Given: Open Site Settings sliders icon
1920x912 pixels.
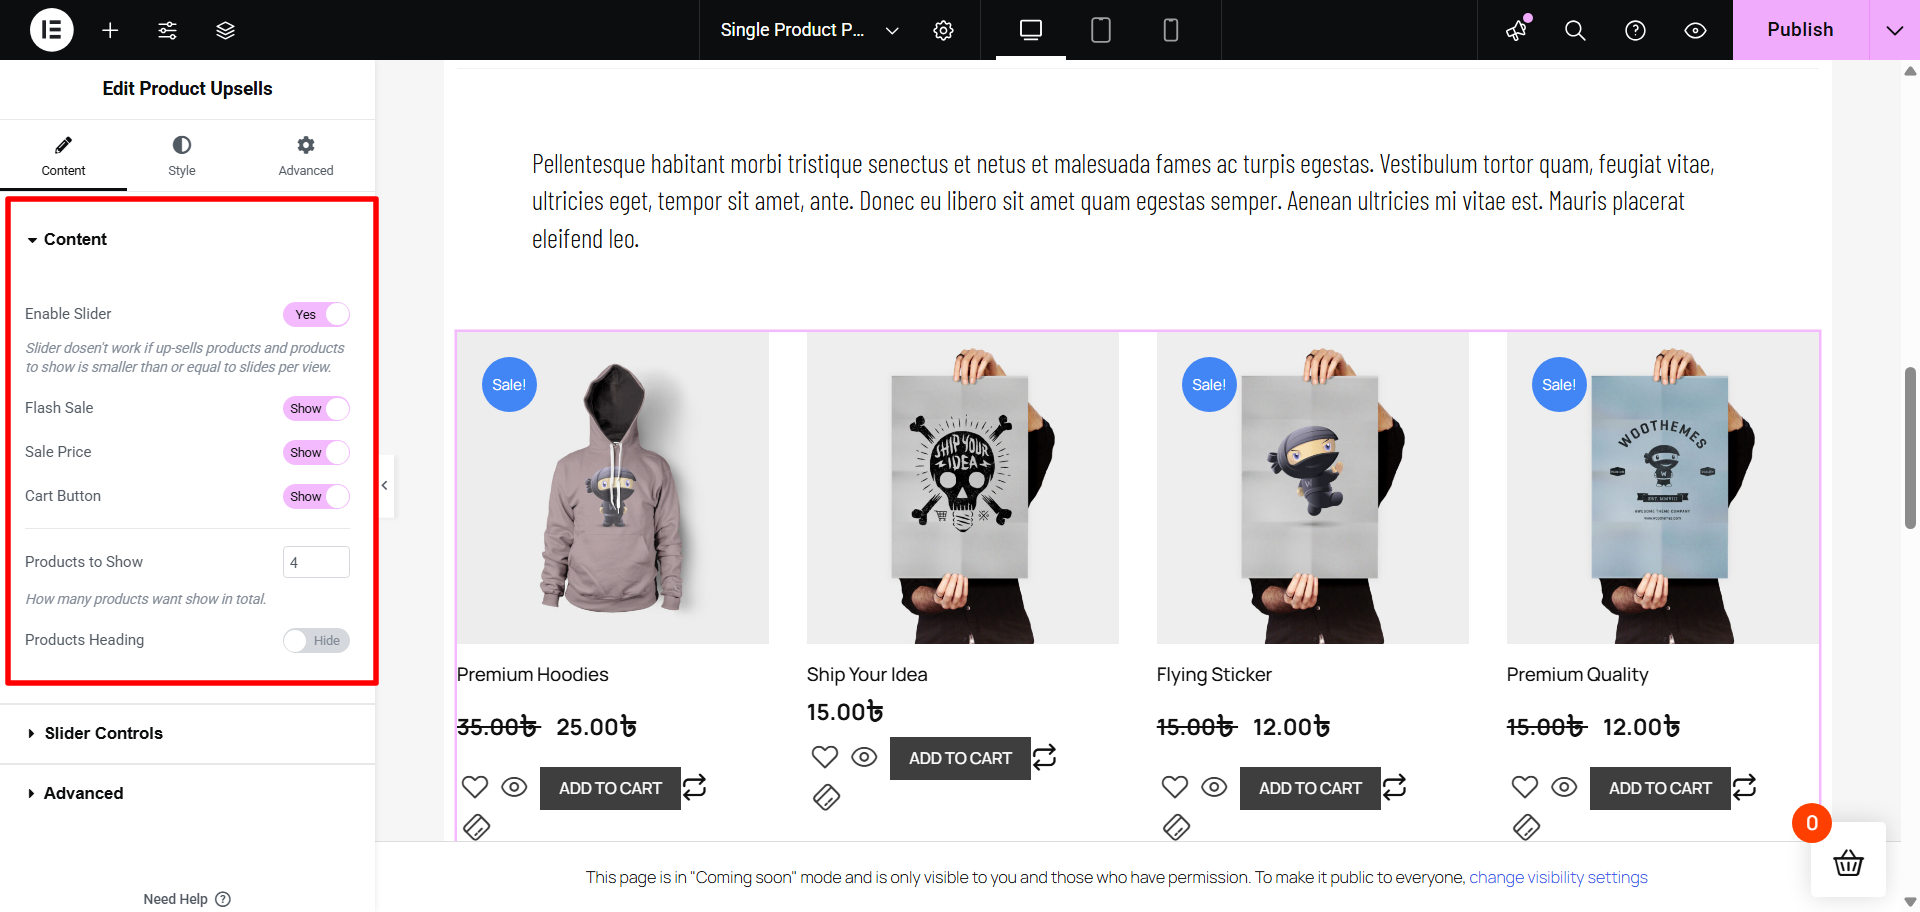Looking at the screenshot, I should 167,30.
